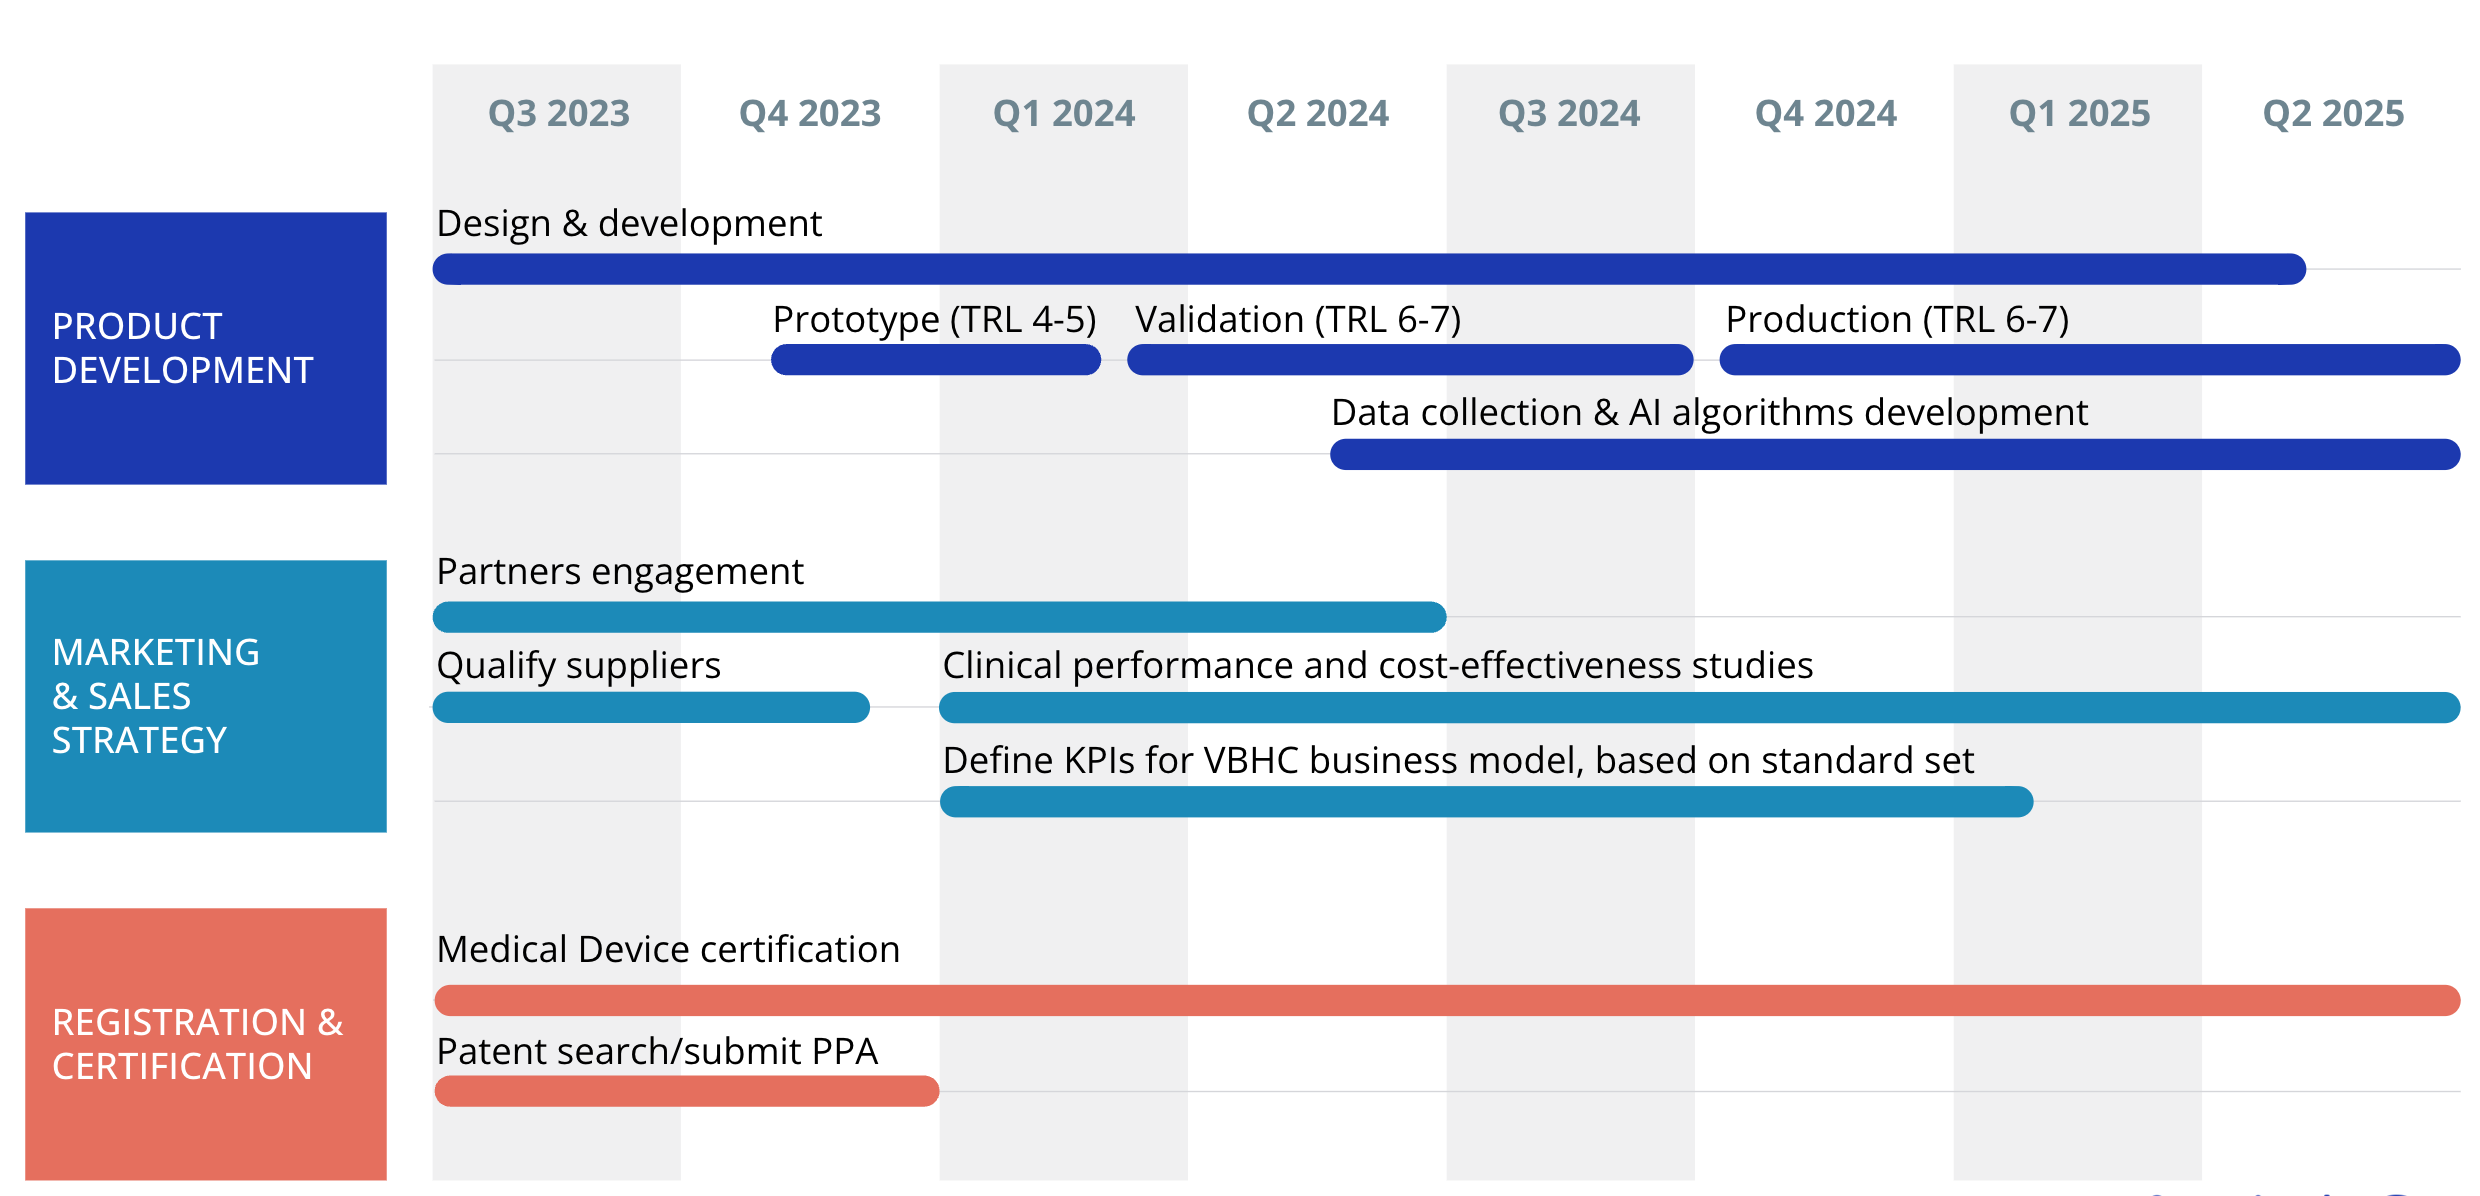Screen dimensions: 2480x1196
Task: Select the Q4 2023 column header
Action: tap(810, 113)
